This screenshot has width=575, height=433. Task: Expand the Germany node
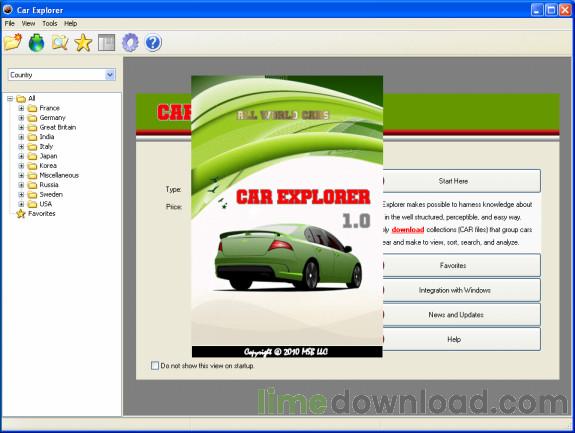tap(21, 118)
